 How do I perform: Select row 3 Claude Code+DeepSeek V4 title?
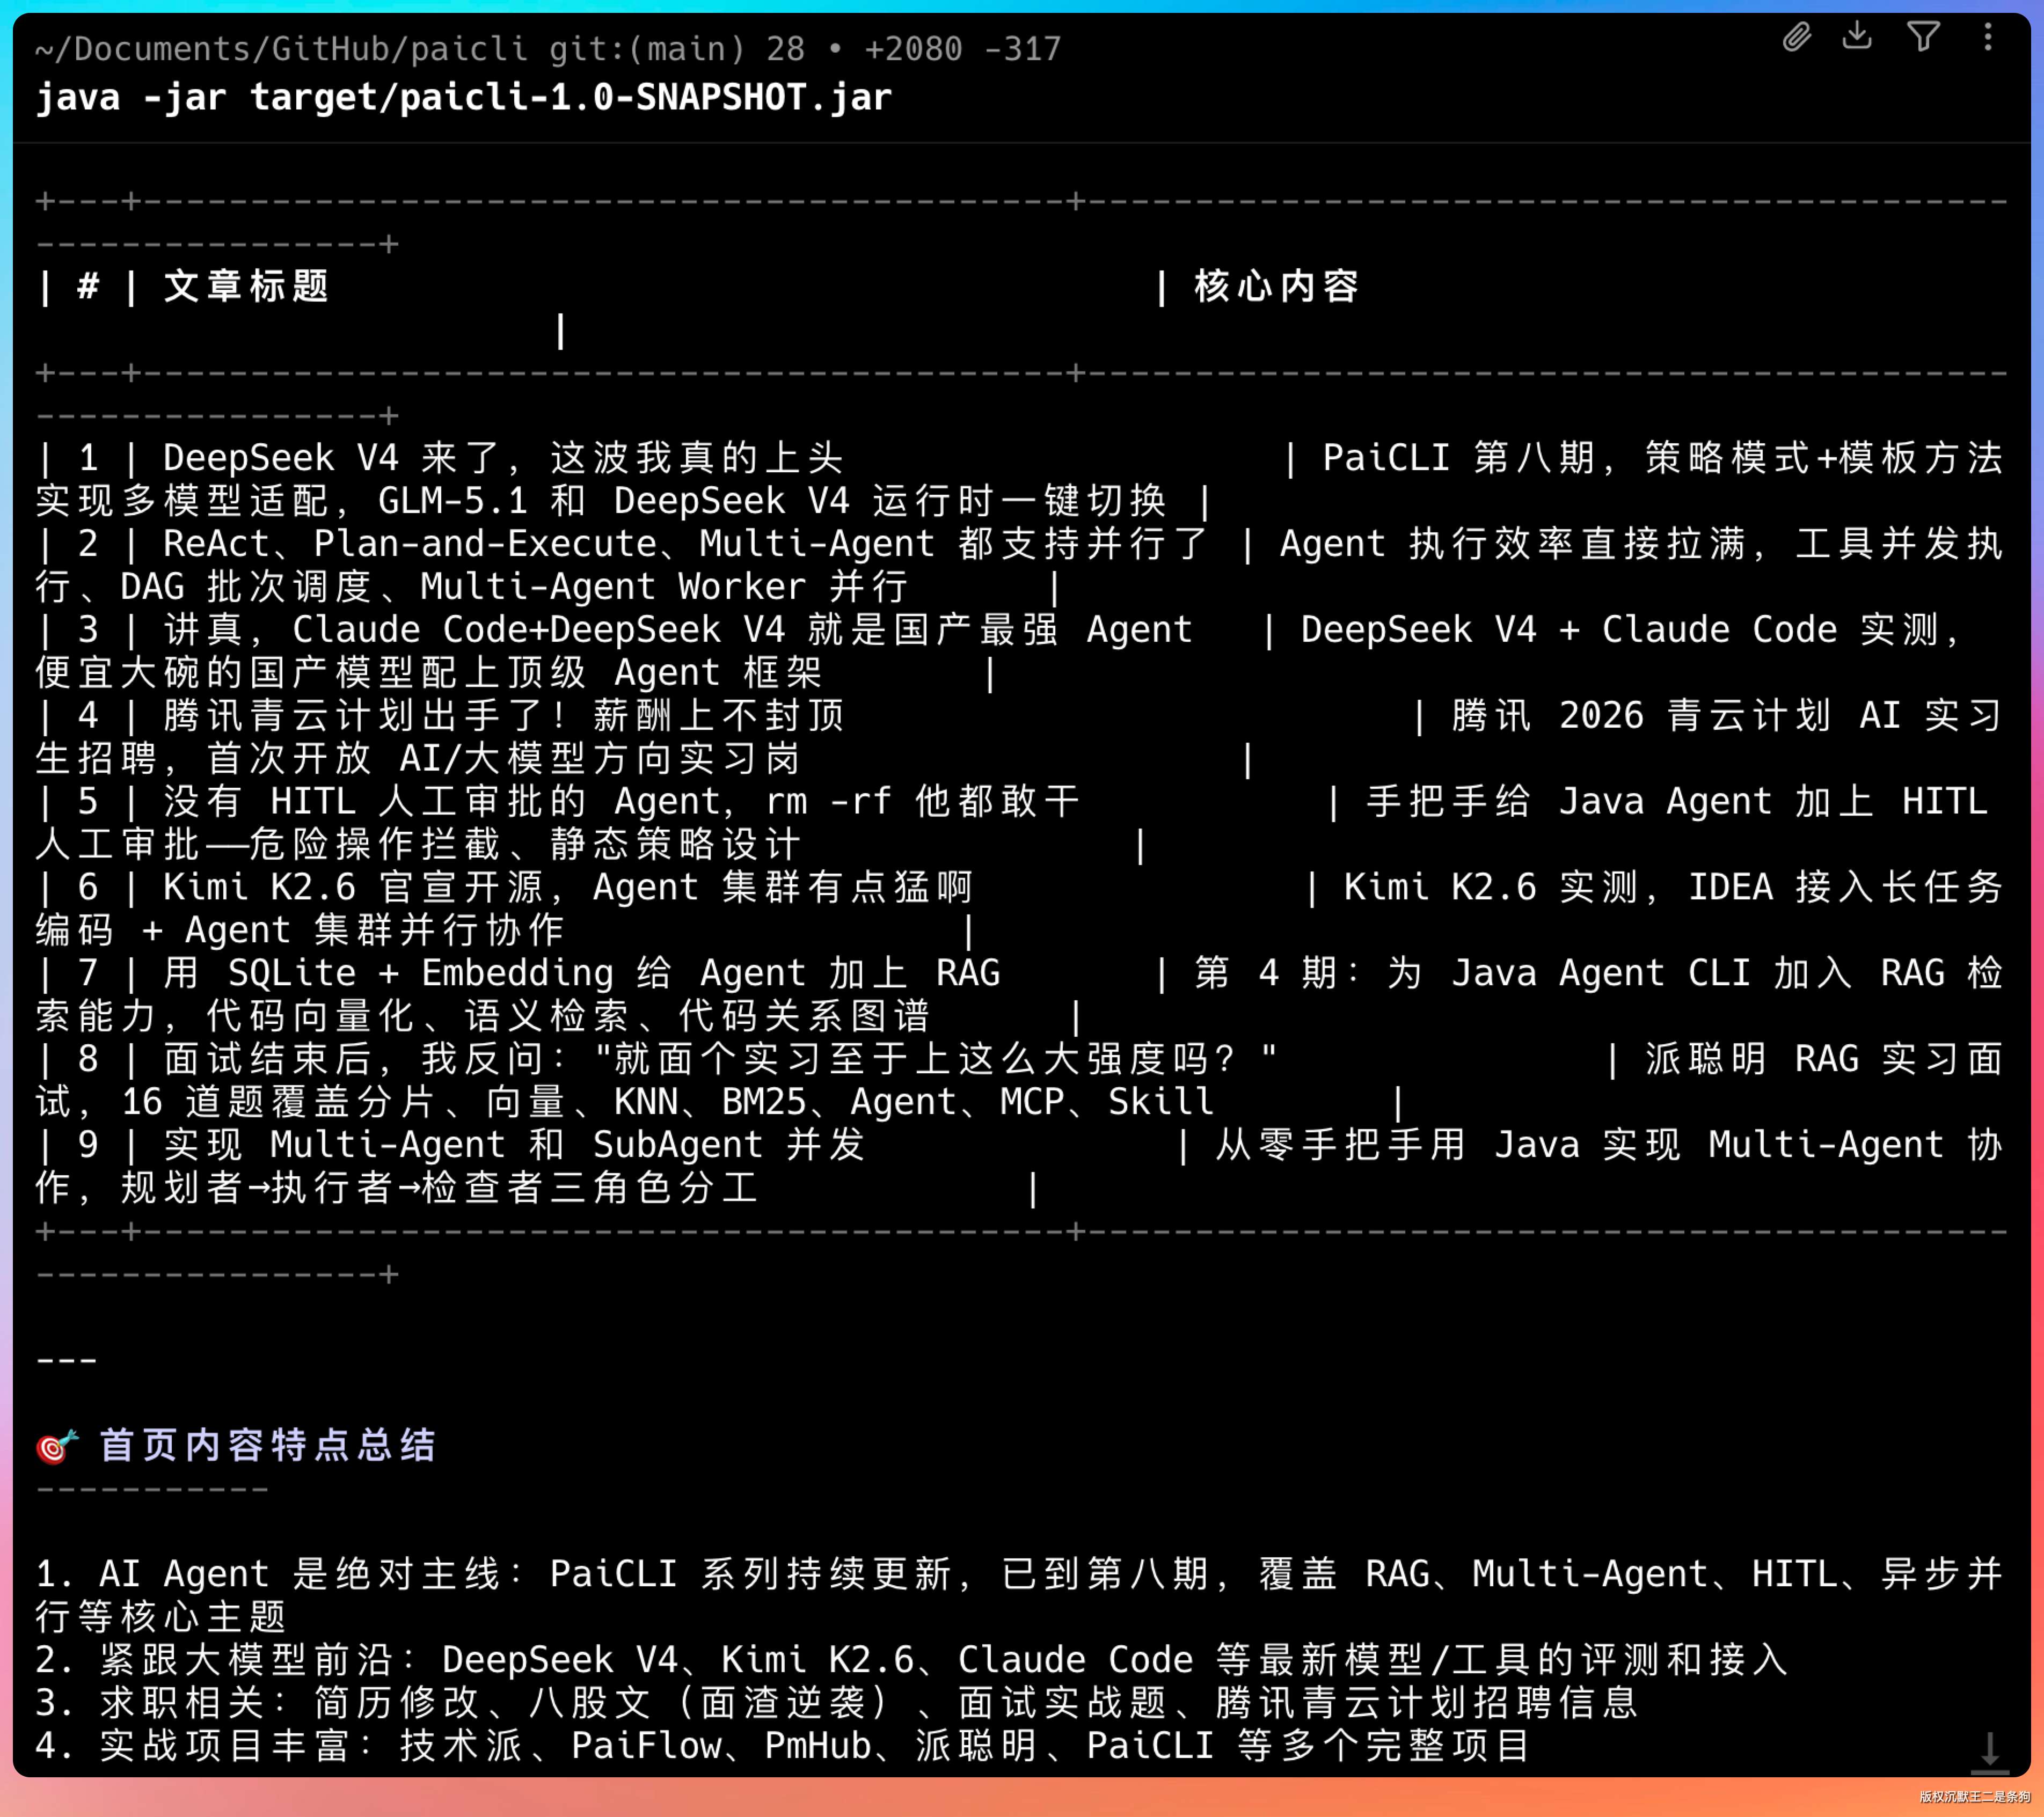(677, 630)
